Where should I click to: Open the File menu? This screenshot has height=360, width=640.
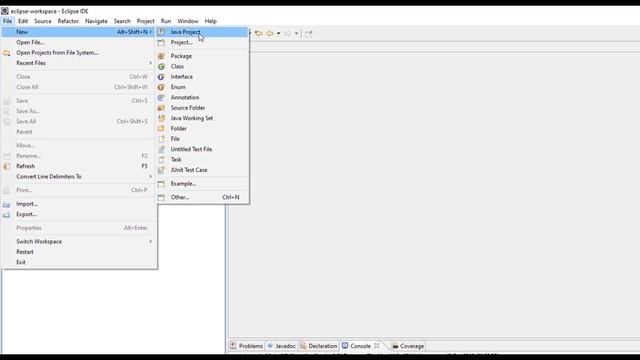[x=7, y=21]
